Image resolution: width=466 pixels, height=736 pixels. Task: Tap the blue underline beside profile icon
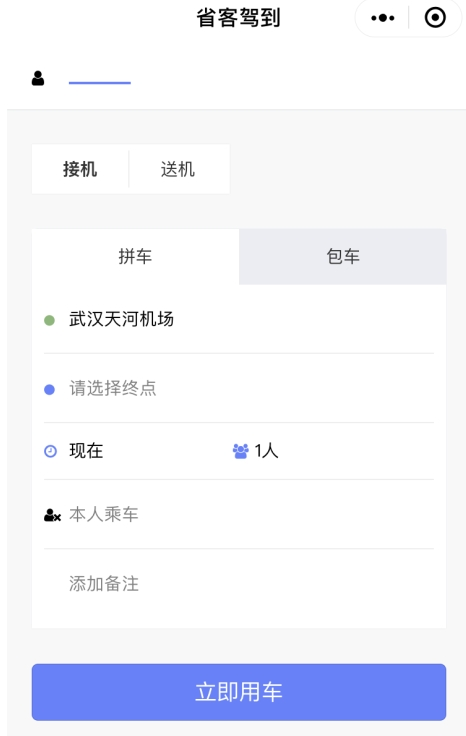(99, 83)
